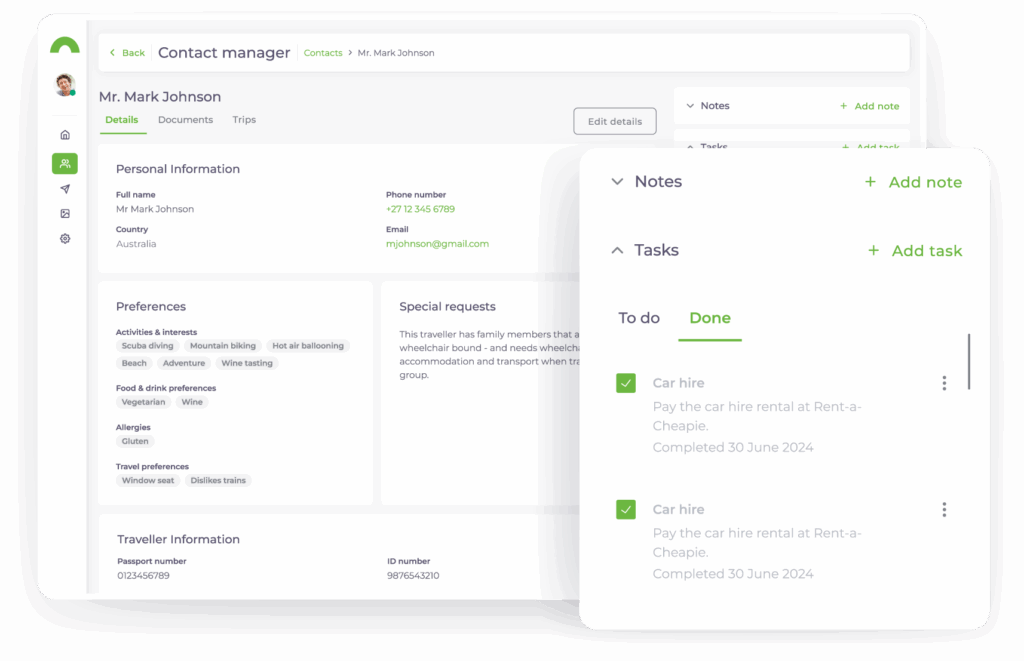The image size is (1024, 661).
Task: Open the kebab menu on the first Car hire task
Action: point(944,382)
